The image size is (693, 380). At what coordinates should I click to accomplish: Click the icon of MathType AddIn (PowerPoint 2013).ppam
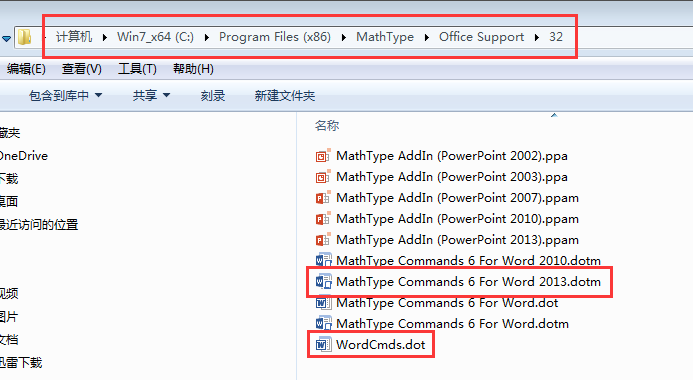(323, 240)
